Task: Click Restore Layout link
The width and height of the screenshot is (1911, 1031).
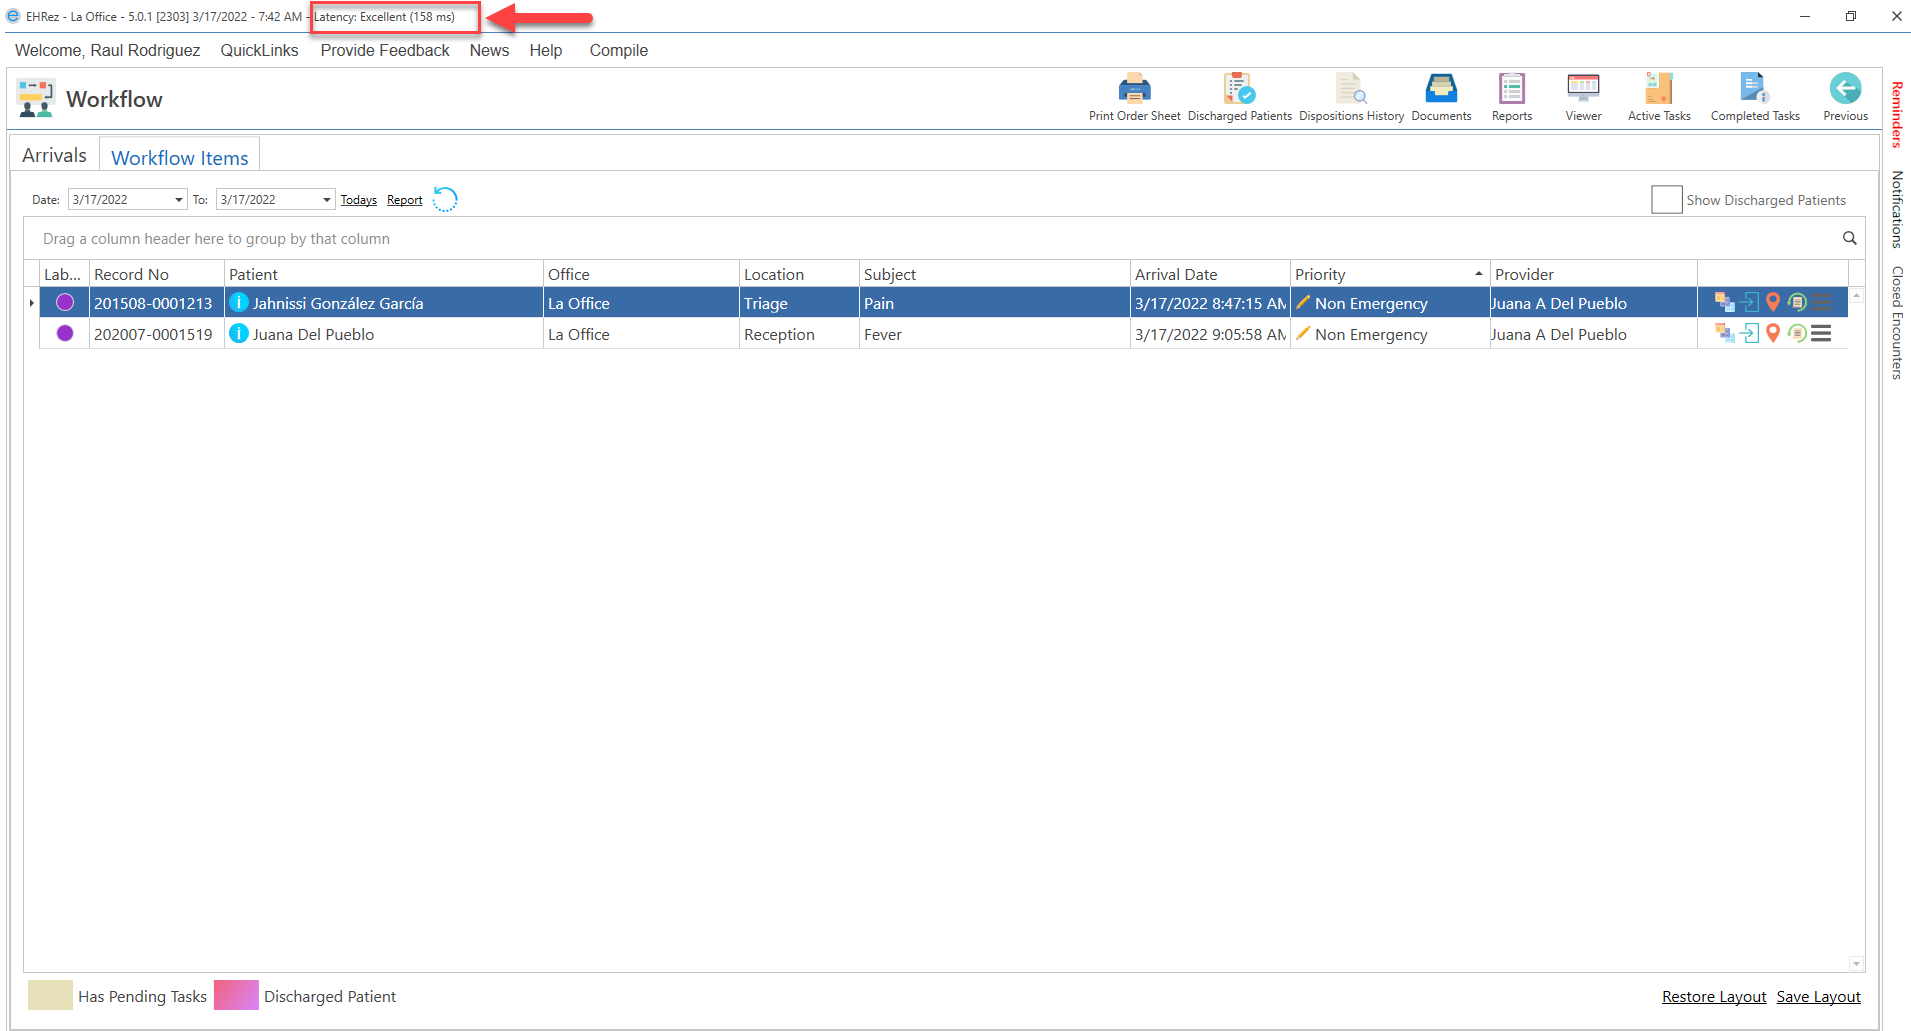Action: (1714, 996)
